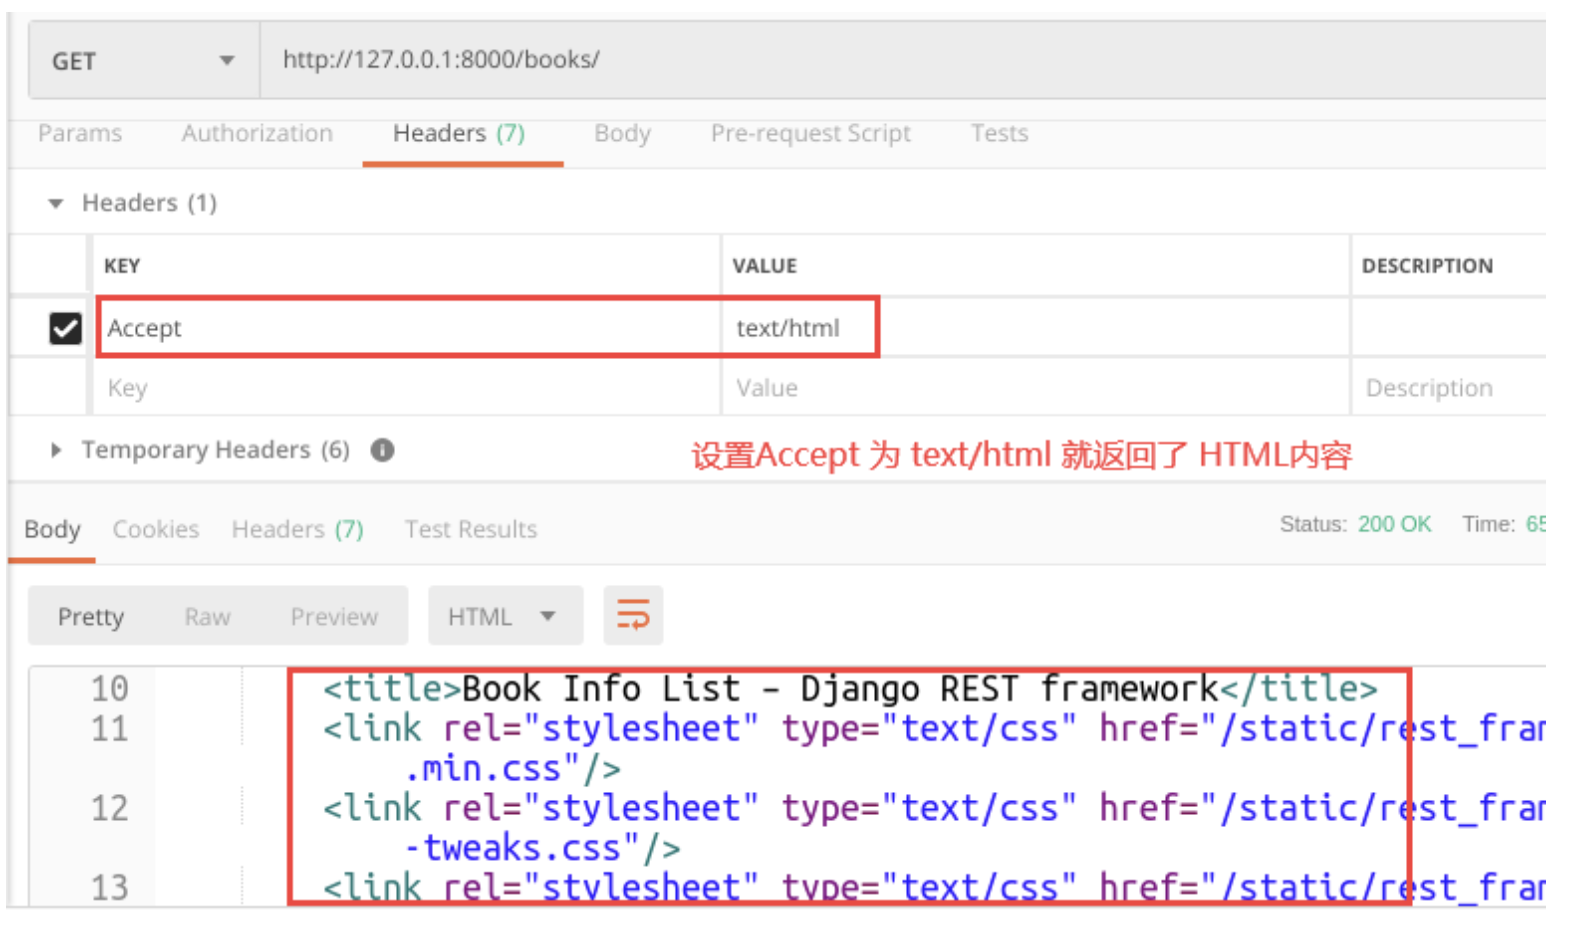Open the Test Results tab
This screenshot has width=1572, height=952.
471,529
